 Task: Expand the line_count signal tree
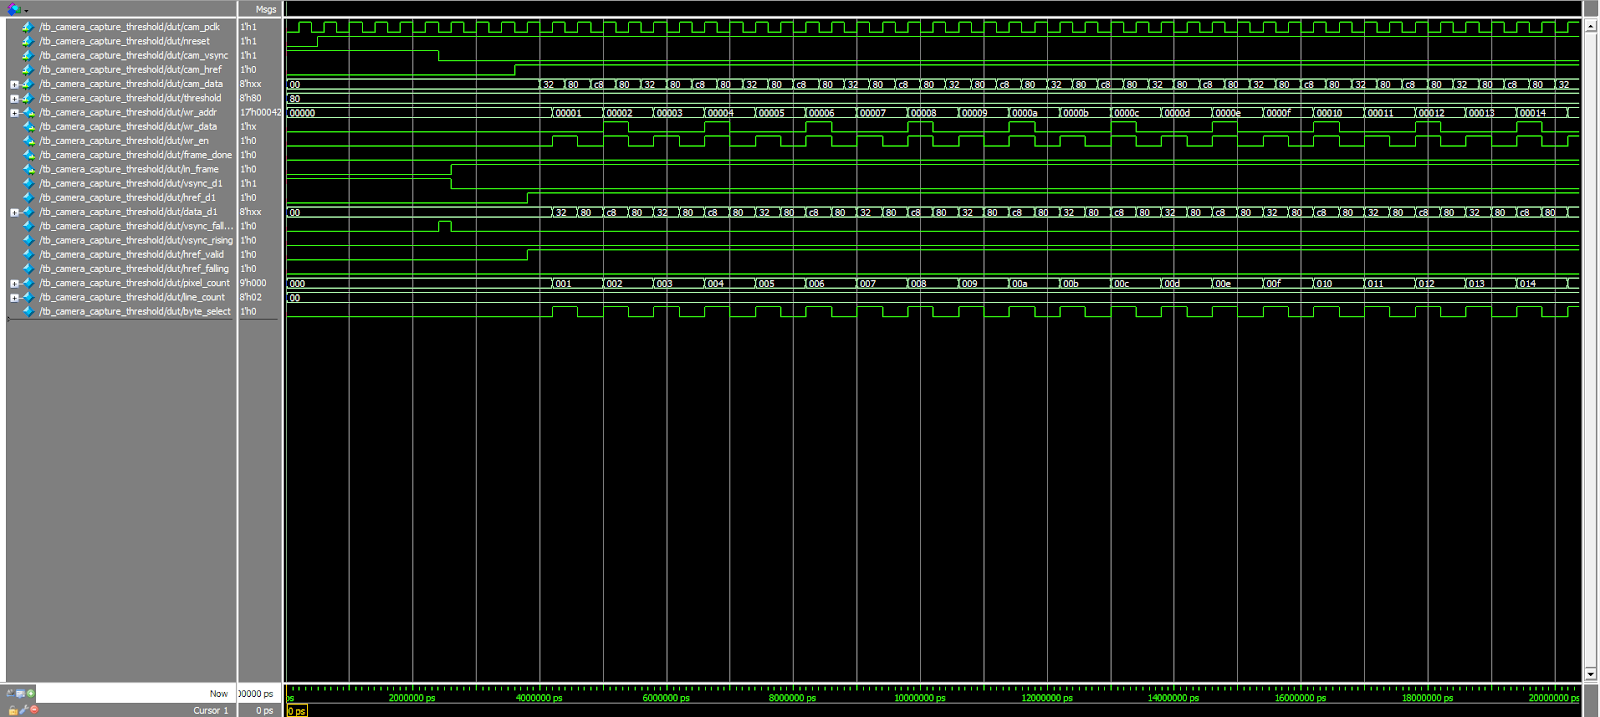14,298
